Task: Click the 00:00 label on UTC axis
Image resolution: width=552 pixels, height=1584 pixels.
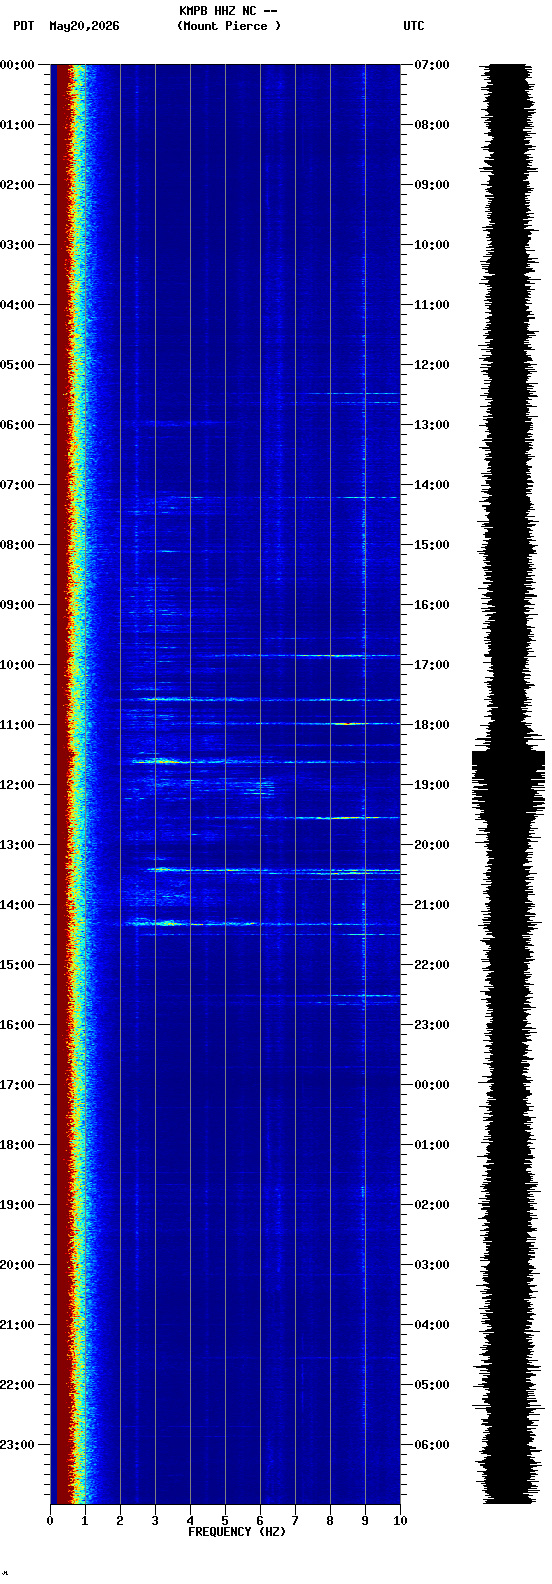Action: tap(431, 1085)
